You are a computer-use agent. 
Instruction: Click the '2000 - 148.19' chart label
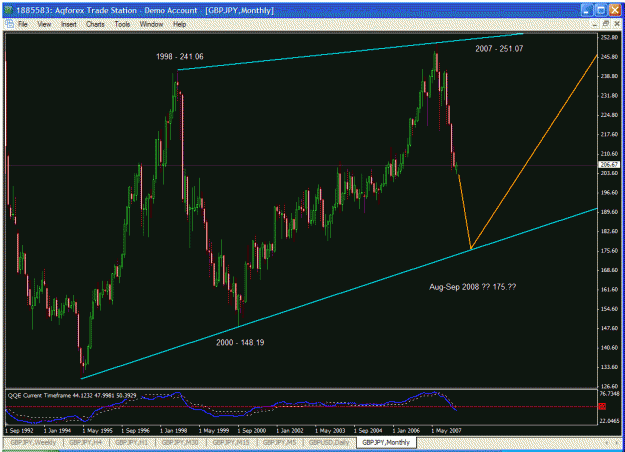click(x=240, y=342)
